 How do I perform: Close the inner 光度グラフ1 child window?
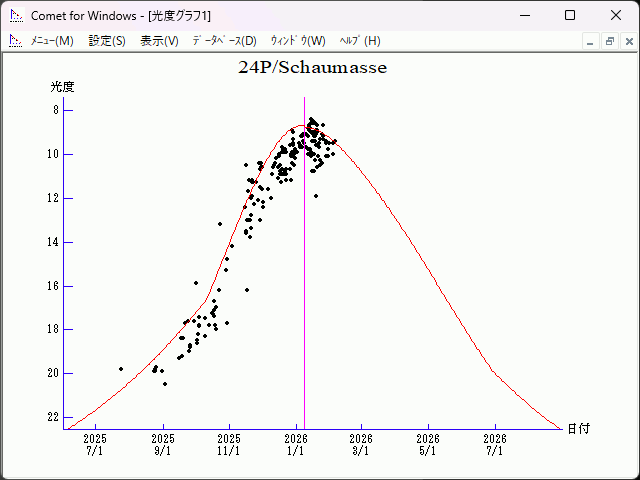tap(628, 41)
